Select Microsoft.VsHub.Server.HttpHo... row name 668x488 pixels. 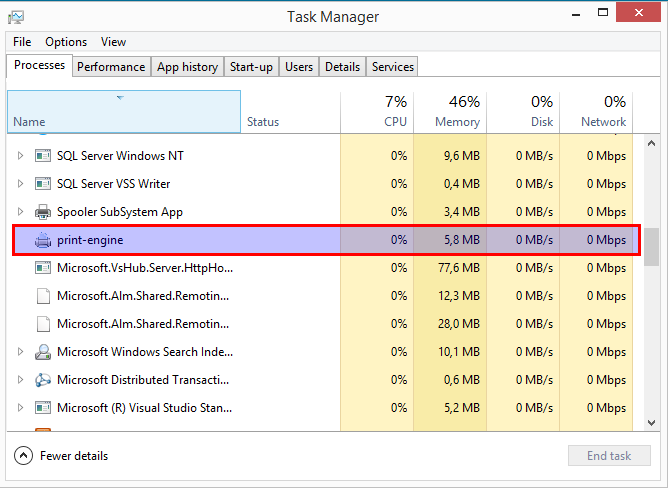click(x=145, y=268)
